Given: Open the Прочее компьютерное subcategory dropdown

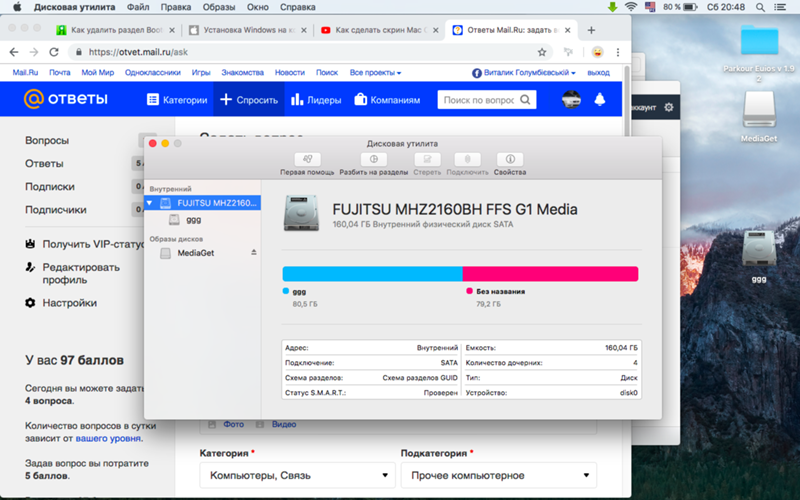Looking at the screenshot, I should (x=498, y=476).
